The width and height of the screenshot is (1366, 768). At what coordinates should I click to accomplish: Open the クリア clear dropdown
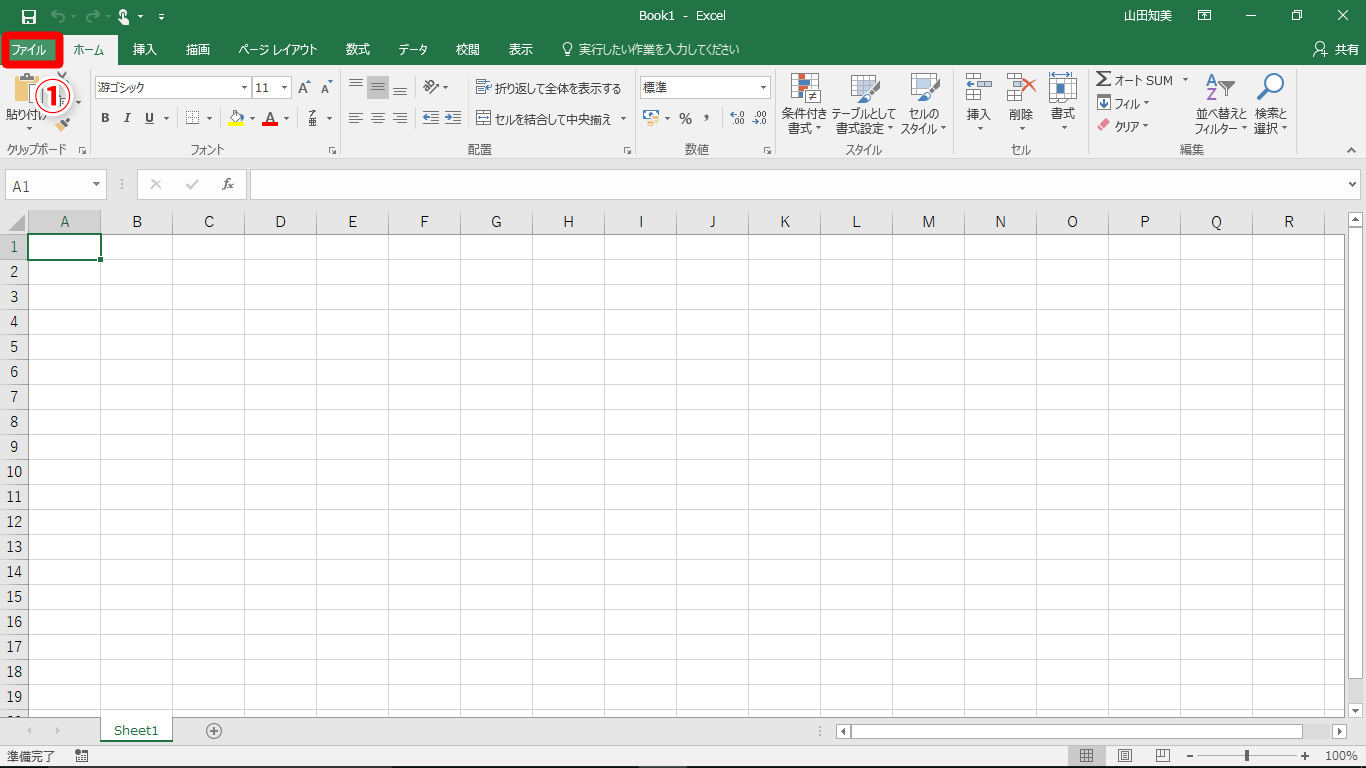(x=1123, y=126)
